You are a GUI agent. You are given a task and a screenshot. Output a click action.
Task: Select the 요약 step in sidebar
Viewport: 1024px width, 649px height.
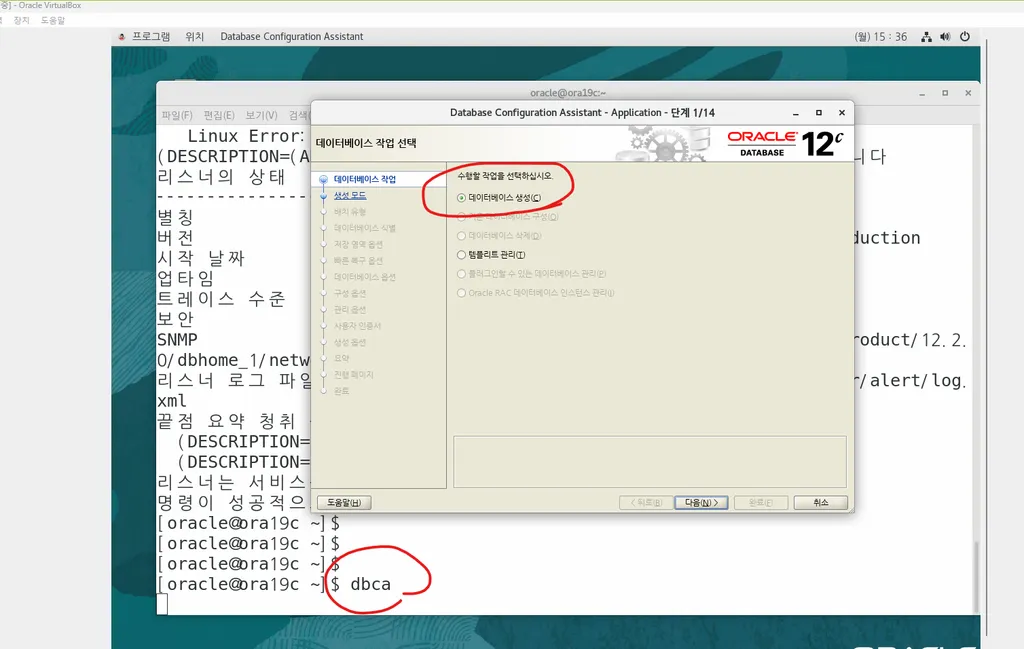(x=342, y=358)
